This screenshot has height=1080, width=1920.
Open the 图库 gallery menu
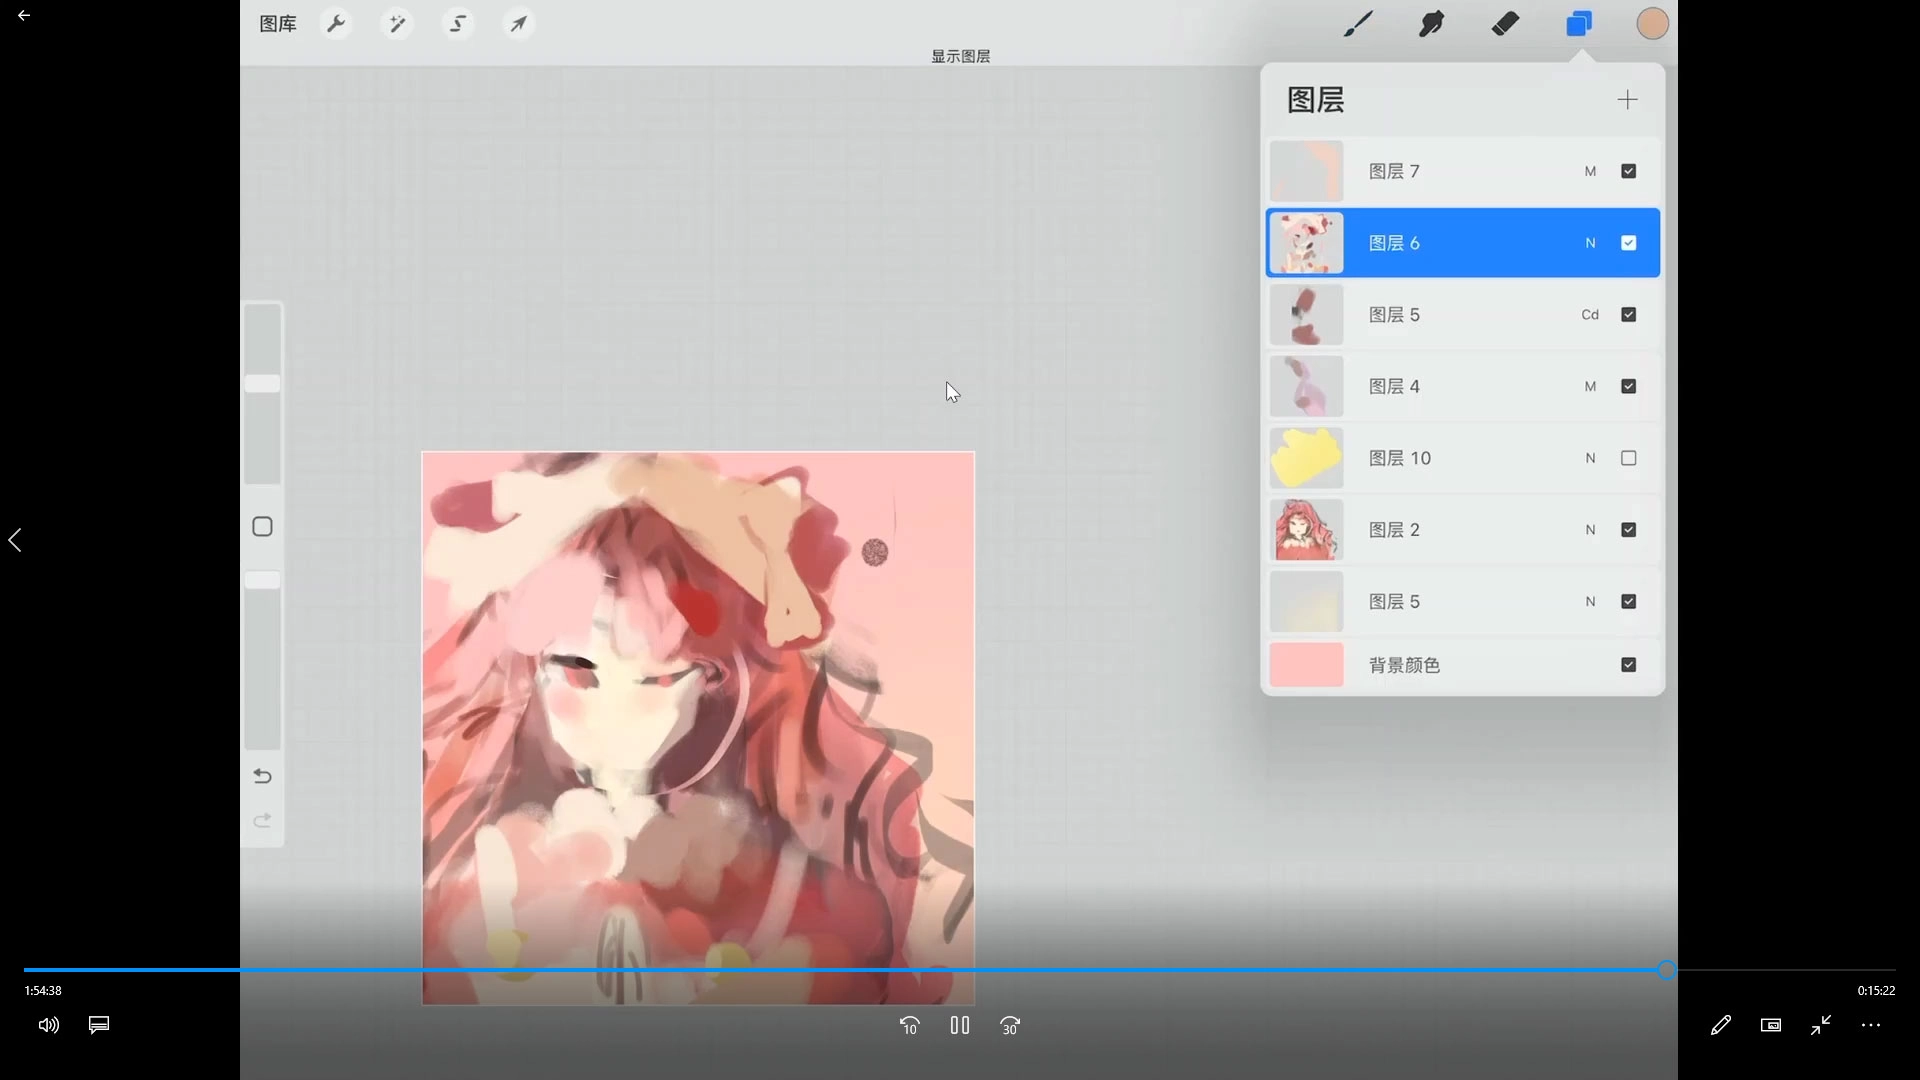(x=277, y=24)
